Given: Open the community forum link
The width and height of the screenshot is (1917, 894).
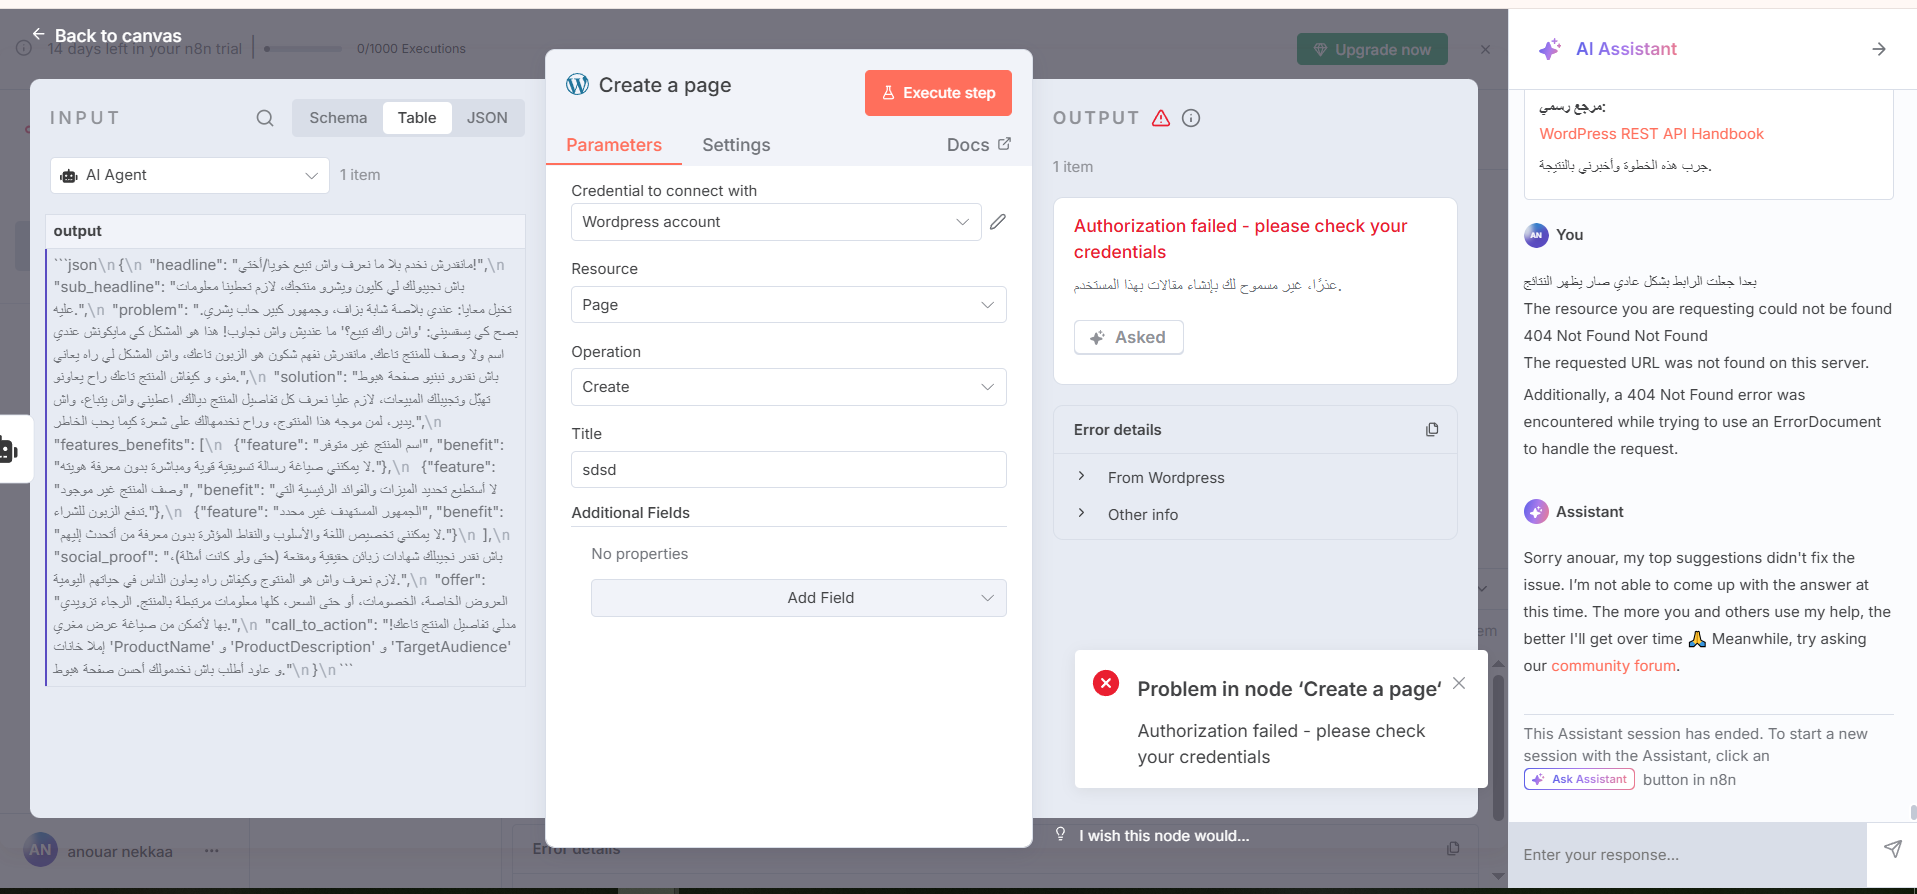Looking at the screenshot, I should (1613, 666).
